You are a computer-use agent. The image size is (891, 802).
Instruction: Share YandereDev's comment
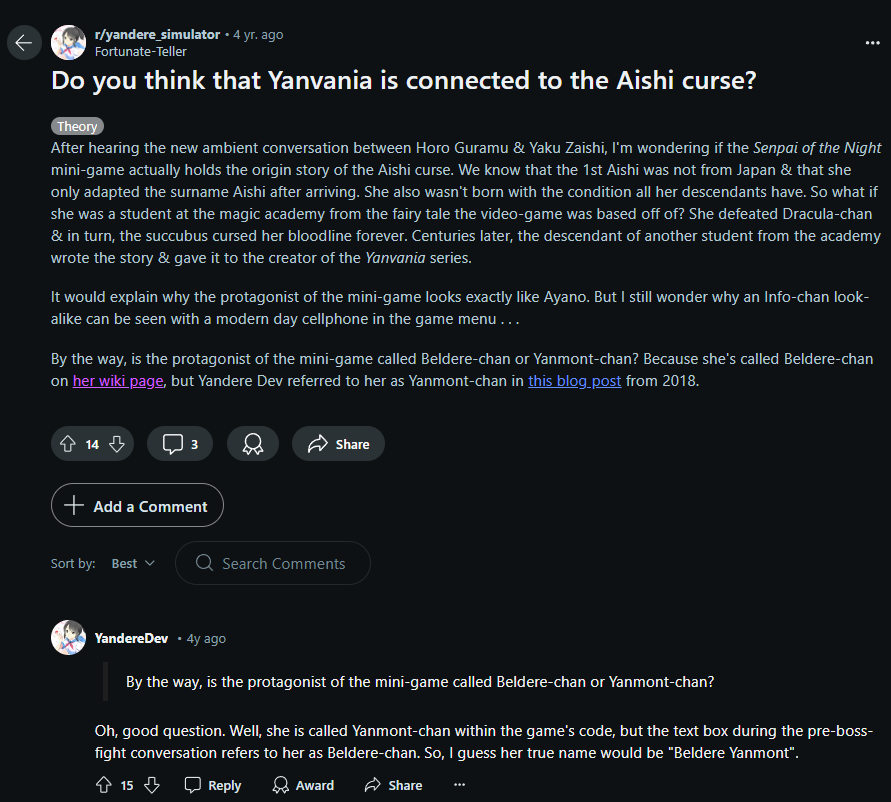393,785
